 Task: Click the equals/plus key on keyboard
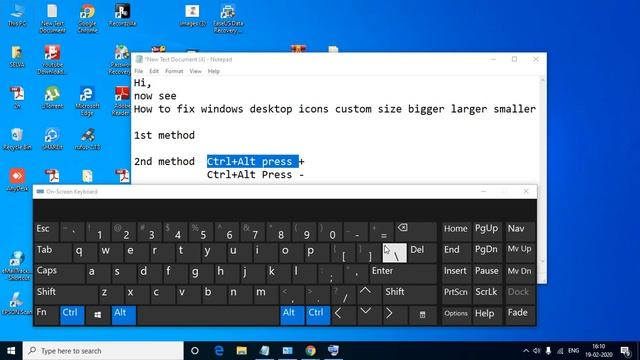coord(381,231)
